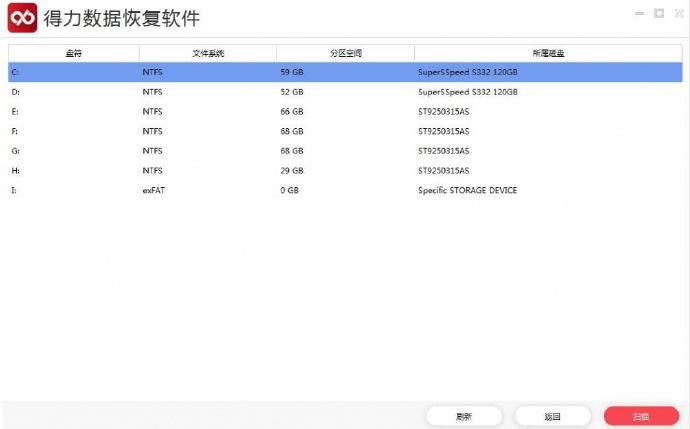Select the C: drive row
Image resolution: width=690 pixels, height=429 pixels.
pyautogui.click(x=345, y=72)
